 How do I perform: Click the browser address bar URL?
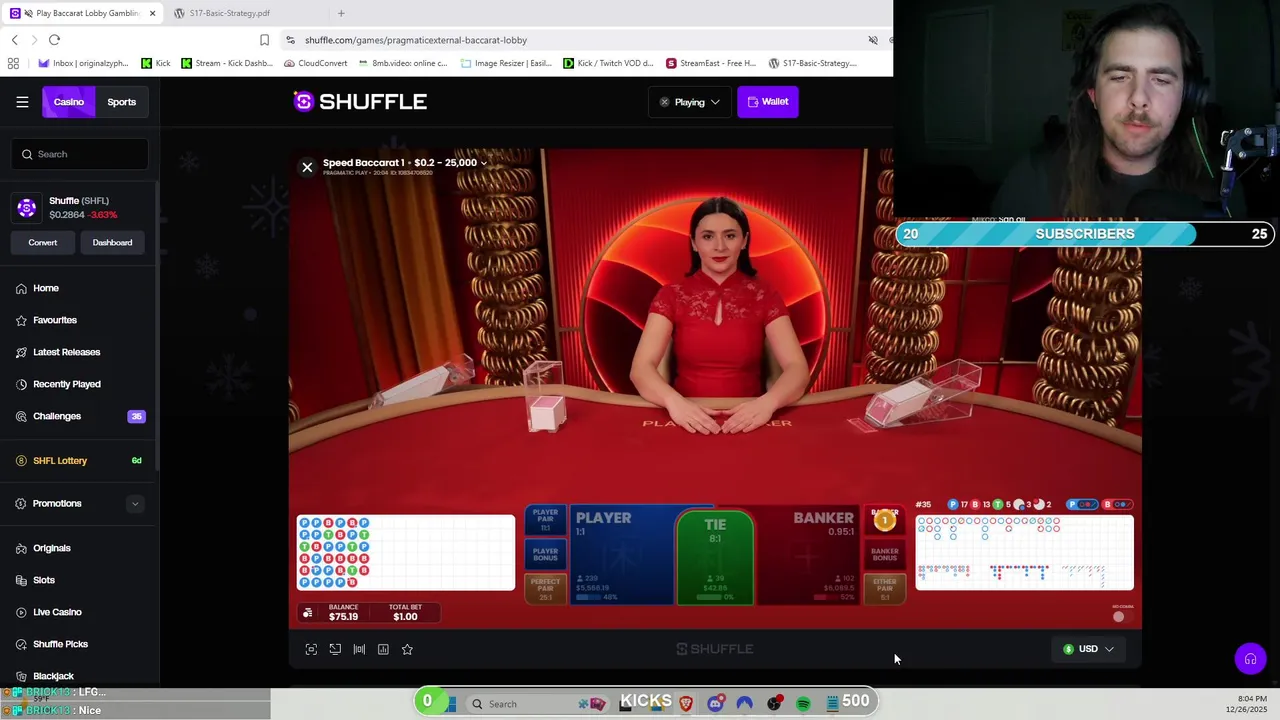(416, 40)
